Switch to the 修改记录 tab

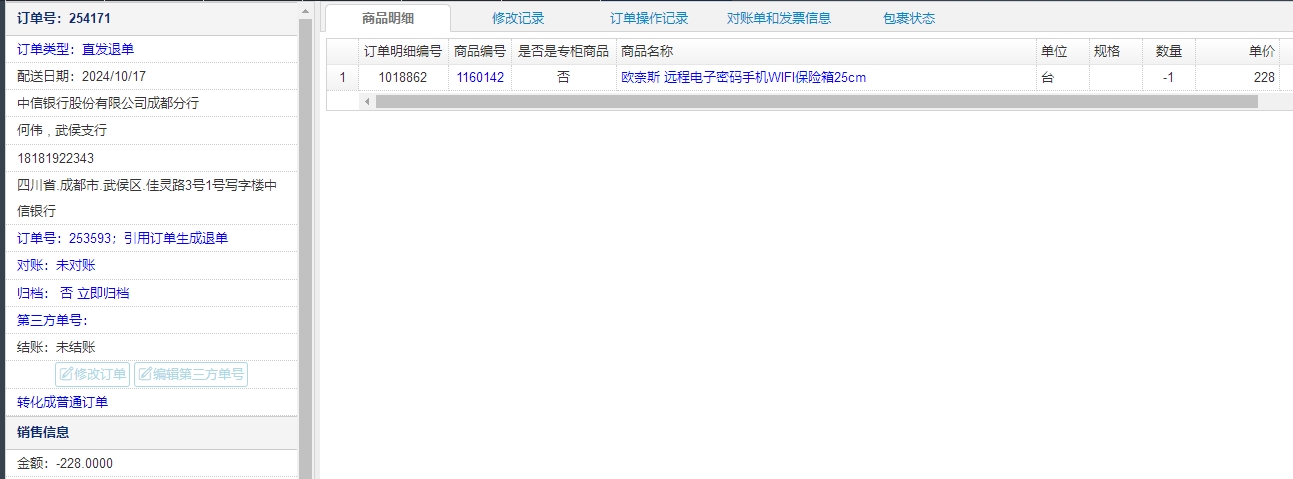tap(518, 18)
